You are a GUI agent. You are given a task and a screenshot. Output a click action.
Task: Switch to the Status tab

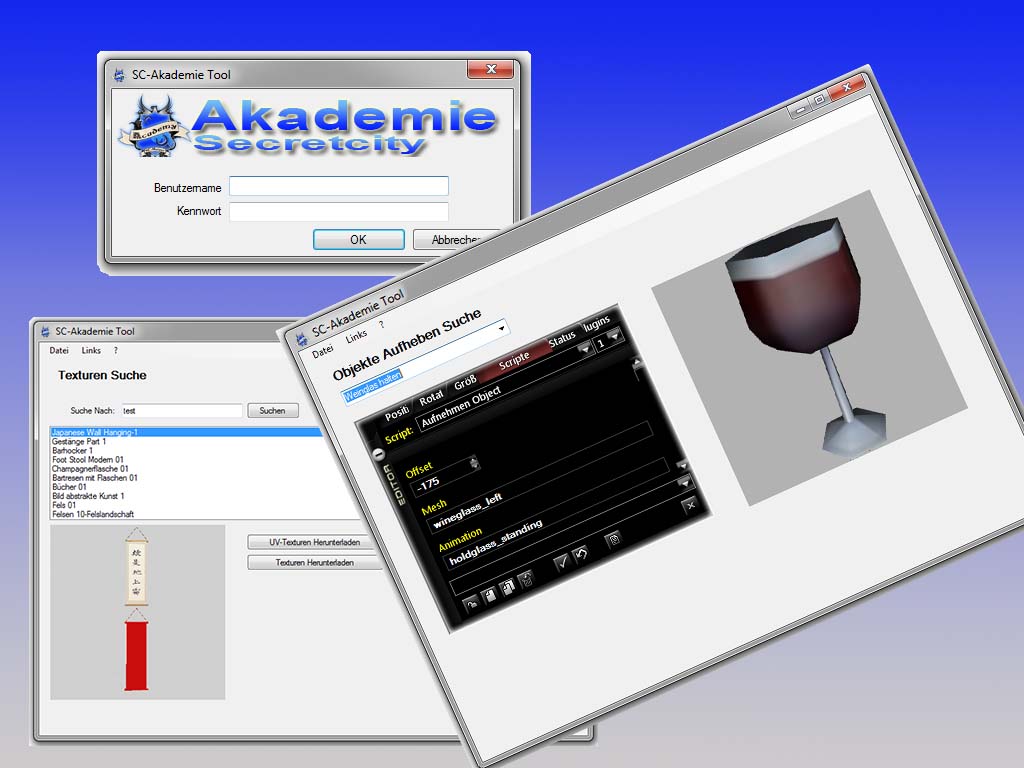pyautogui.click(x=562, y=338)
